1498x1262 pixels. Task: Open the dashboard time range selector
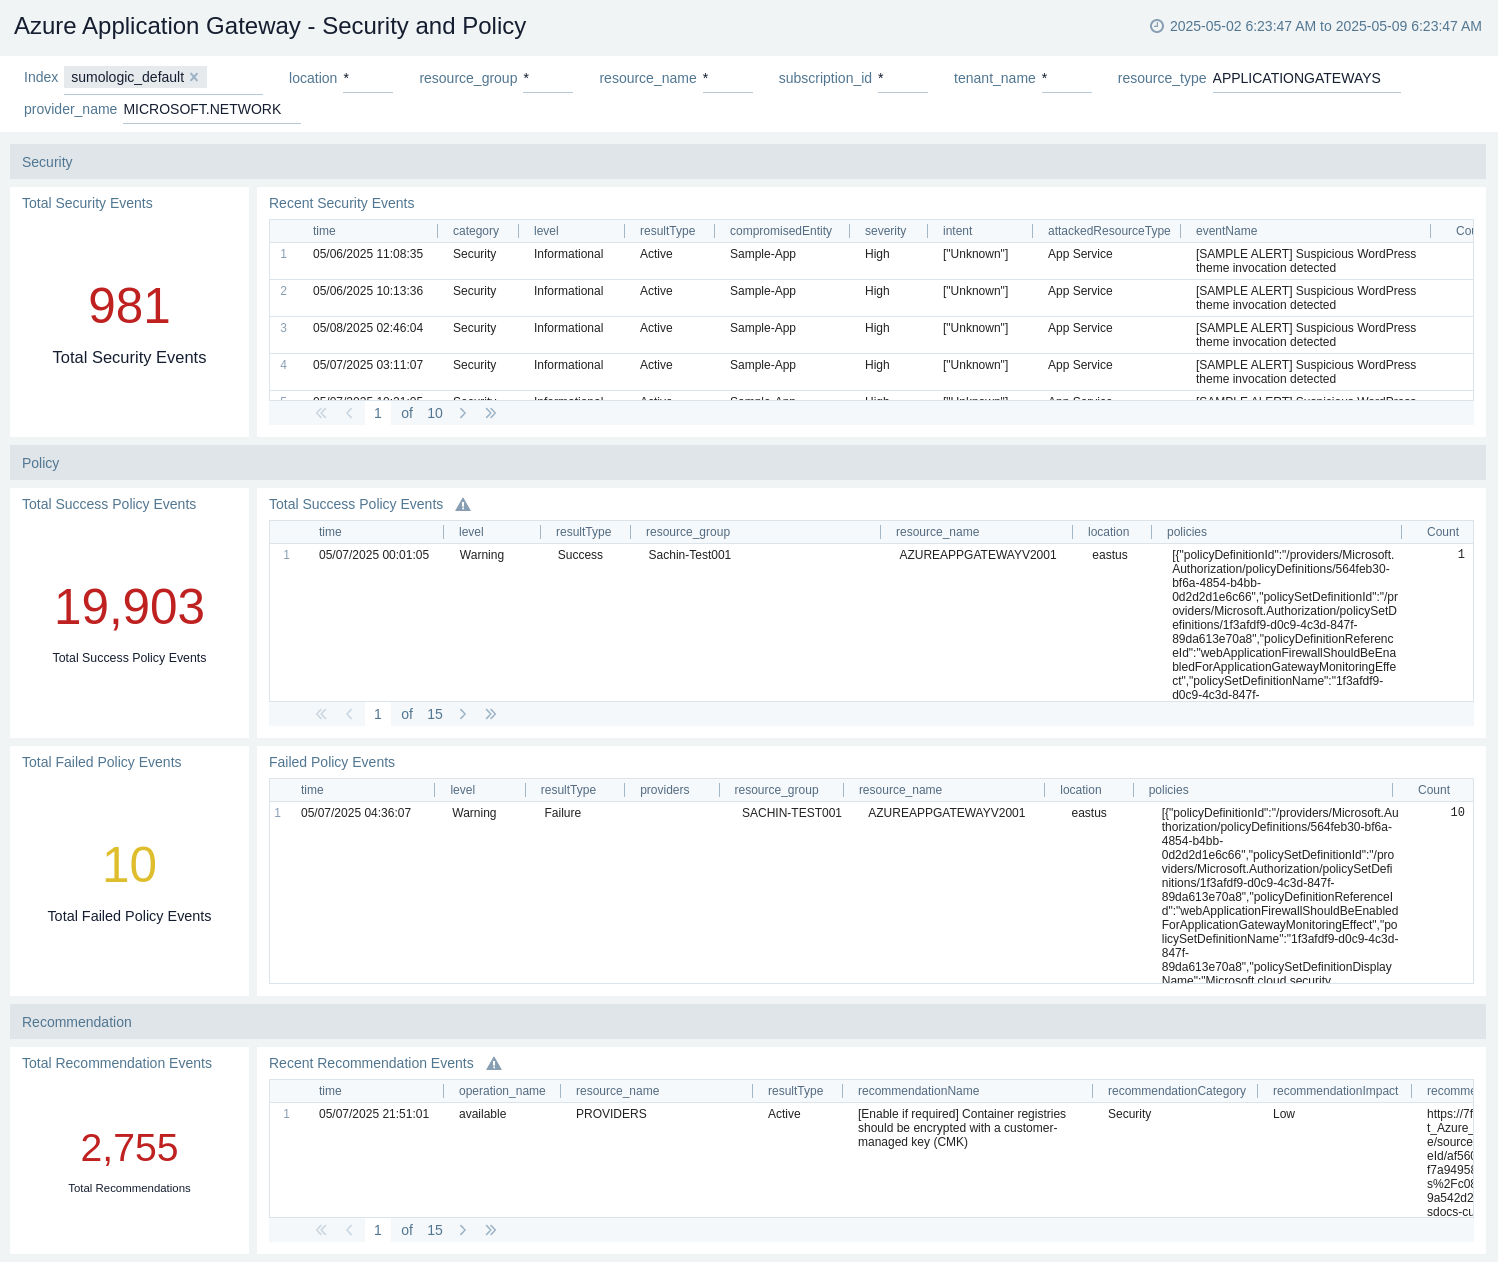point(1316,26)
